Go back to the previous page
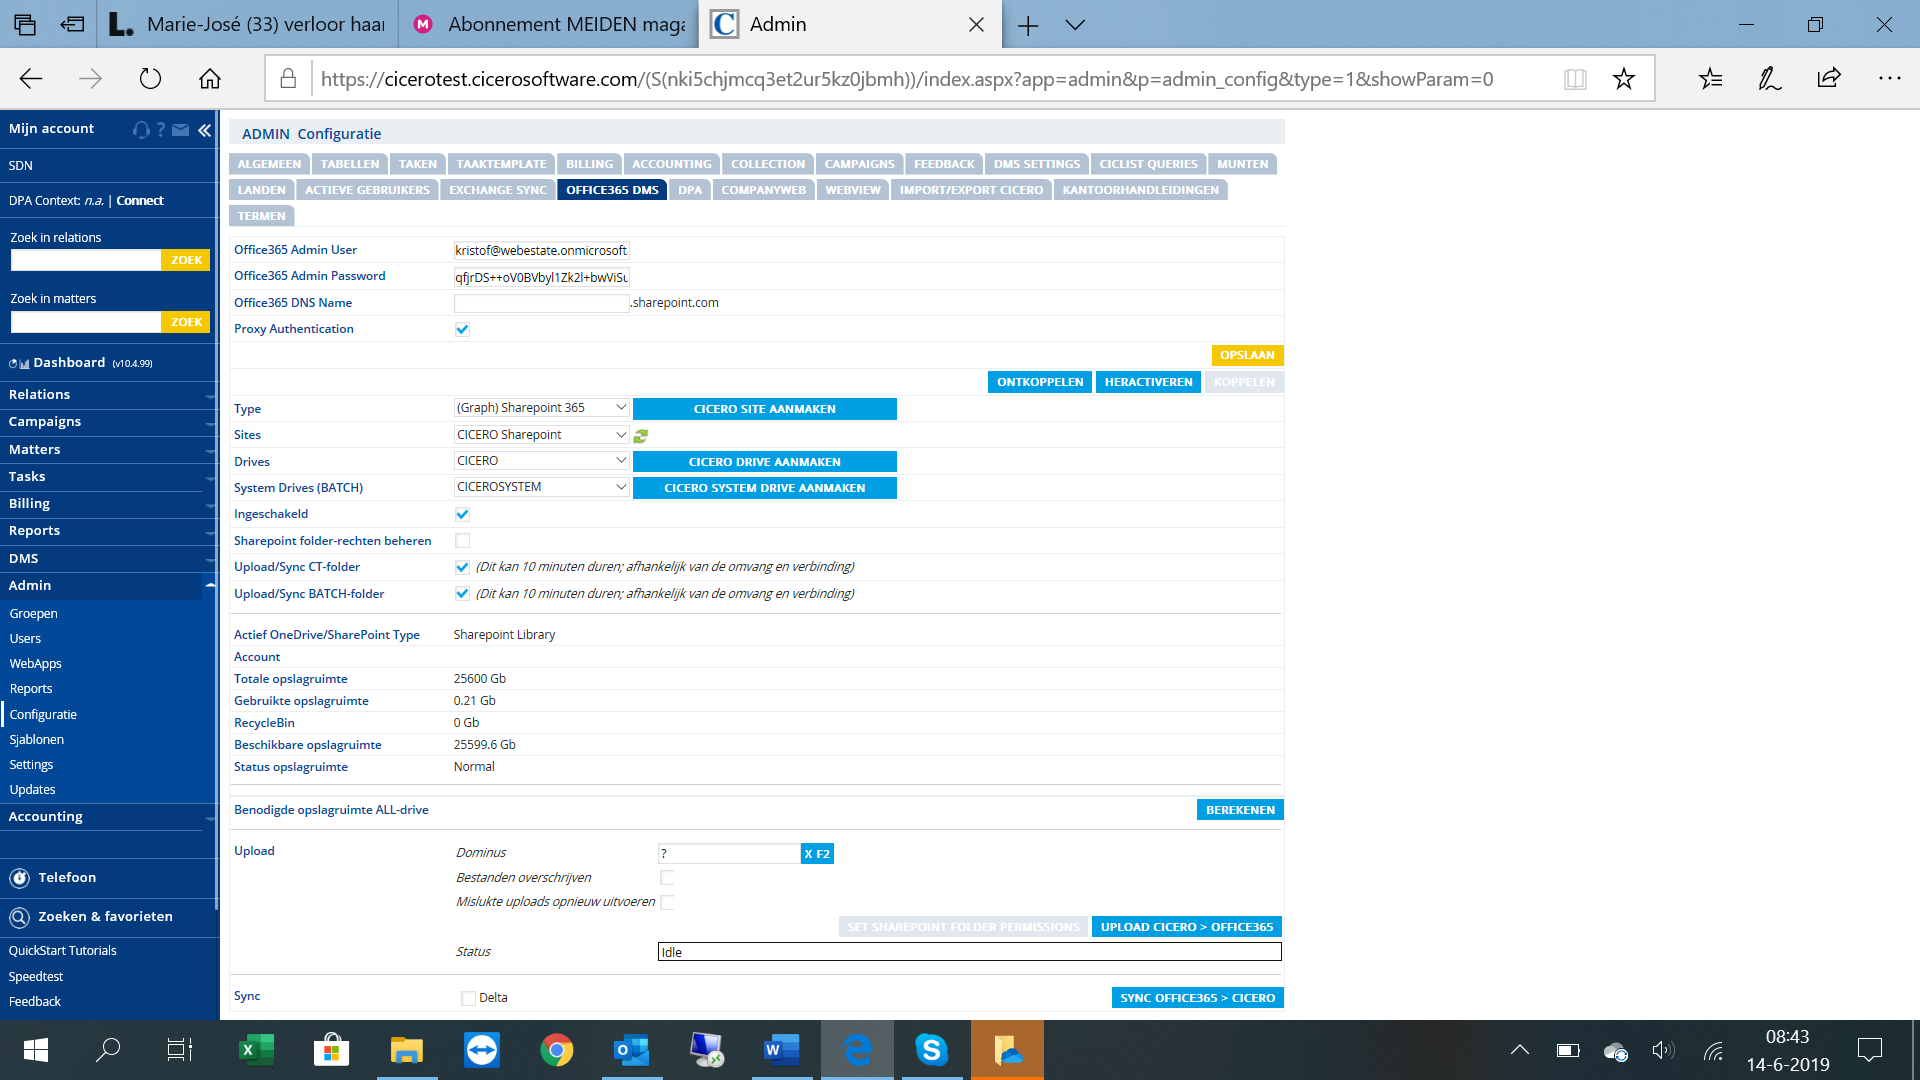Viewport: 1920px width, 1080px height. click(x=31, y=79)
